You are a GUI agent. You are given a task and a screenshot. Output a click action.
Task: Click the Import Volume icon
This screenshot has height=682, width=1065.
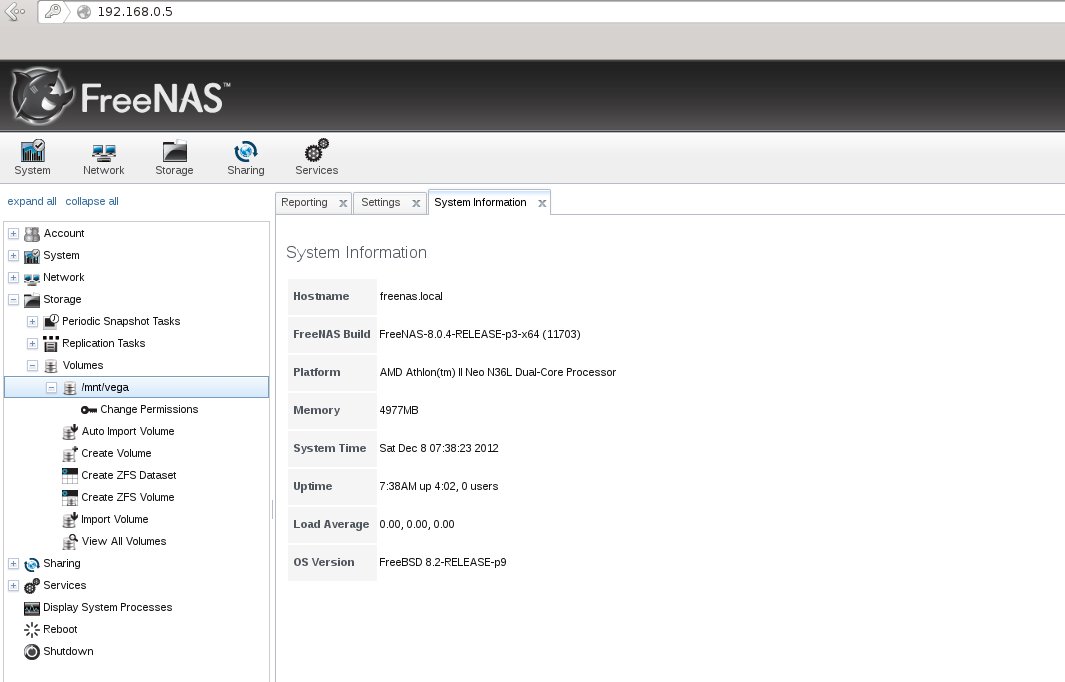pos(70,520)
